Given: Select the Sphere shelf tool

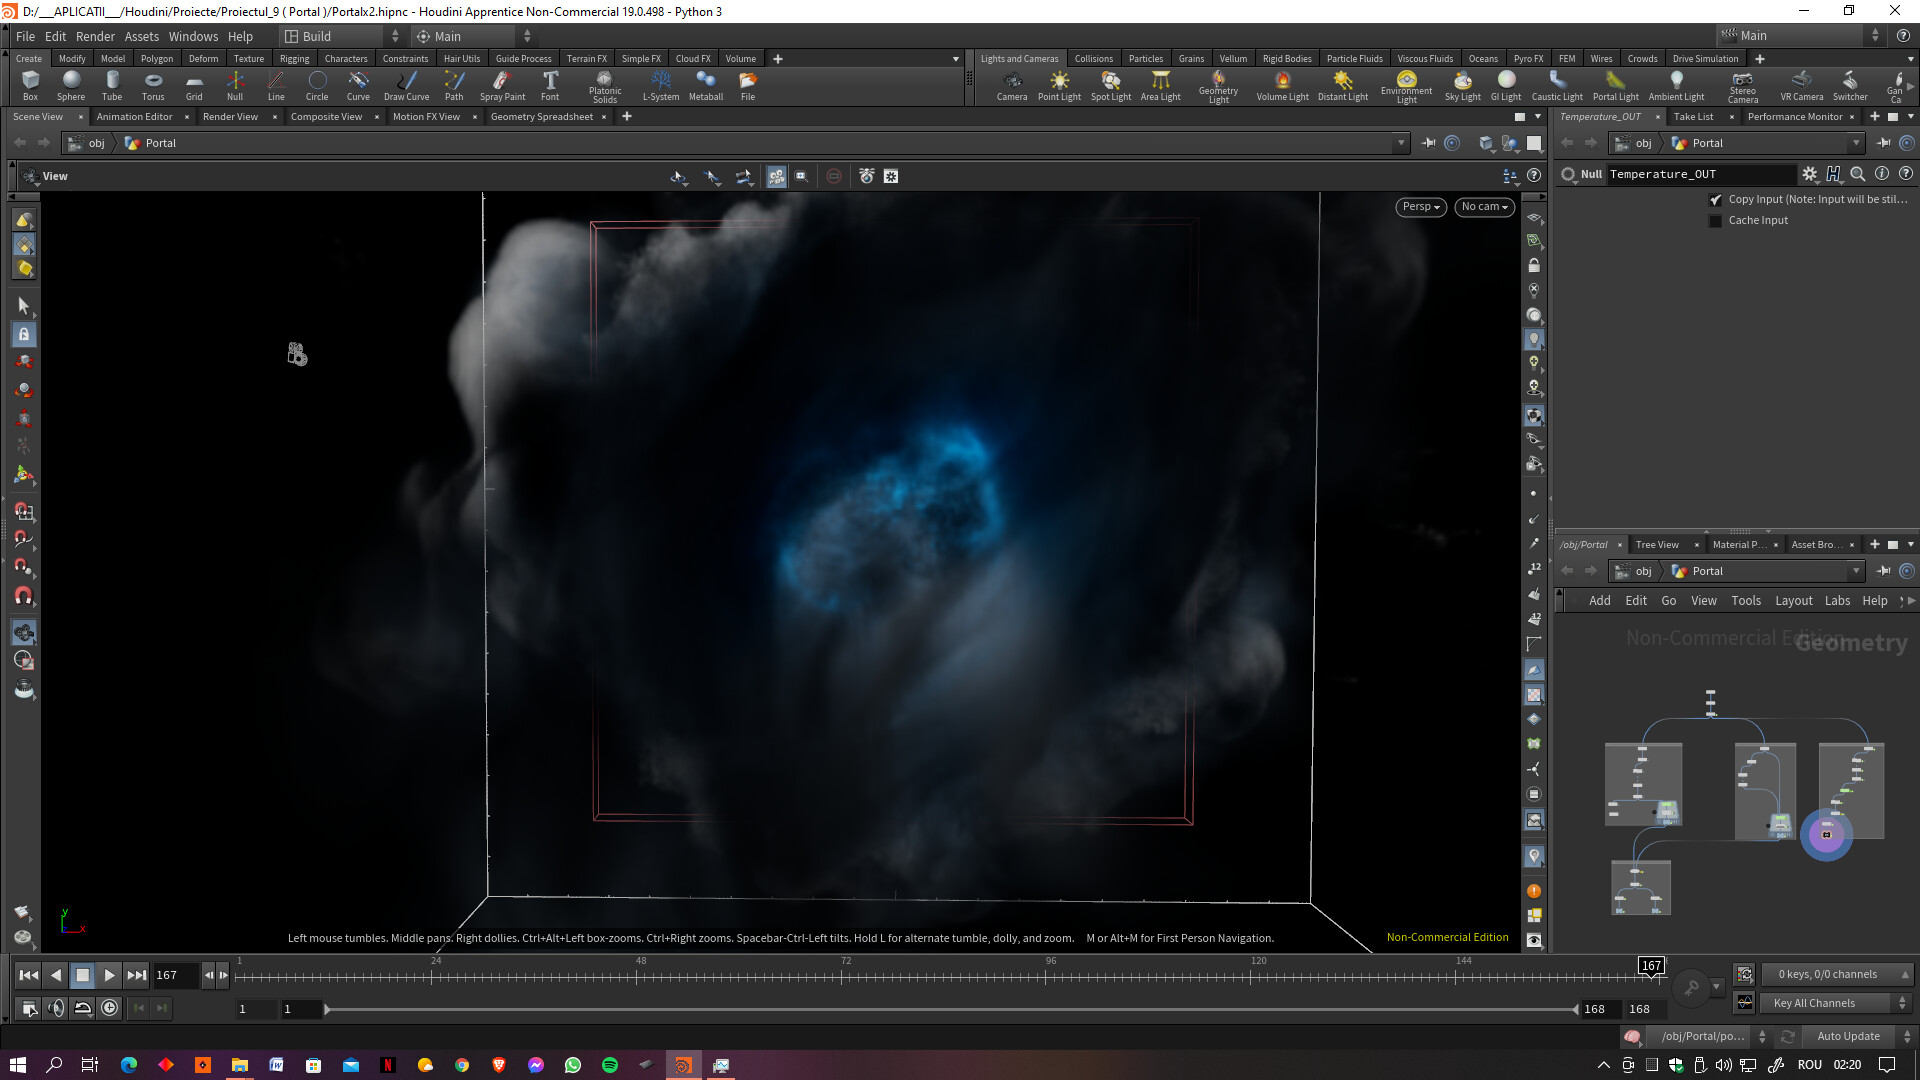Looking at the screenshot, I should (70, 85).
